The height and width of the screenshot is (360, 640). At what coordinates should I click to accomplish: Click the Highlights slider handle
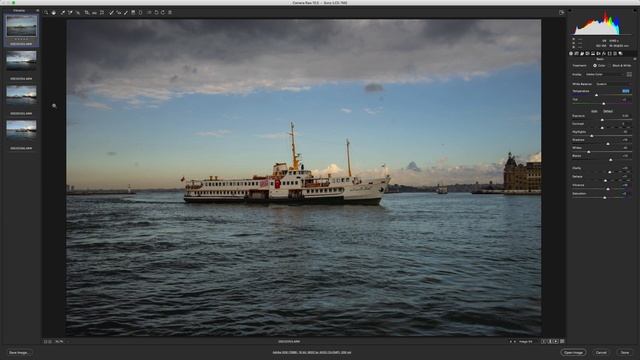(x=591, y=136)
